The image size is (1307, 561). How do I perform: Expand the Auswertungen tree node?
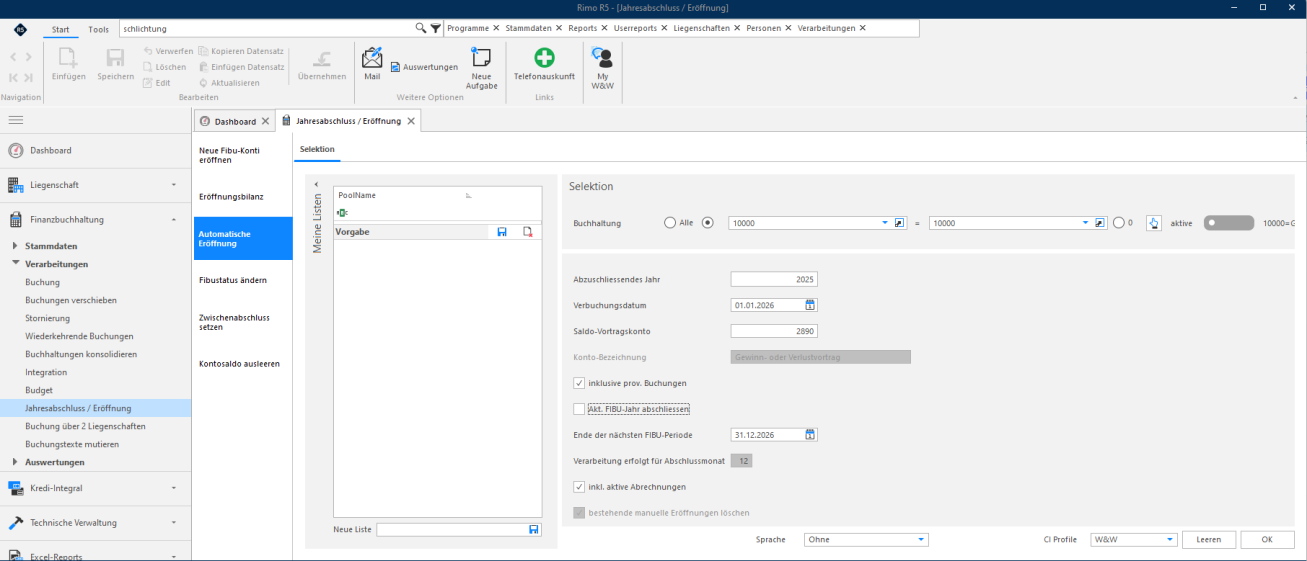point(15,462)
